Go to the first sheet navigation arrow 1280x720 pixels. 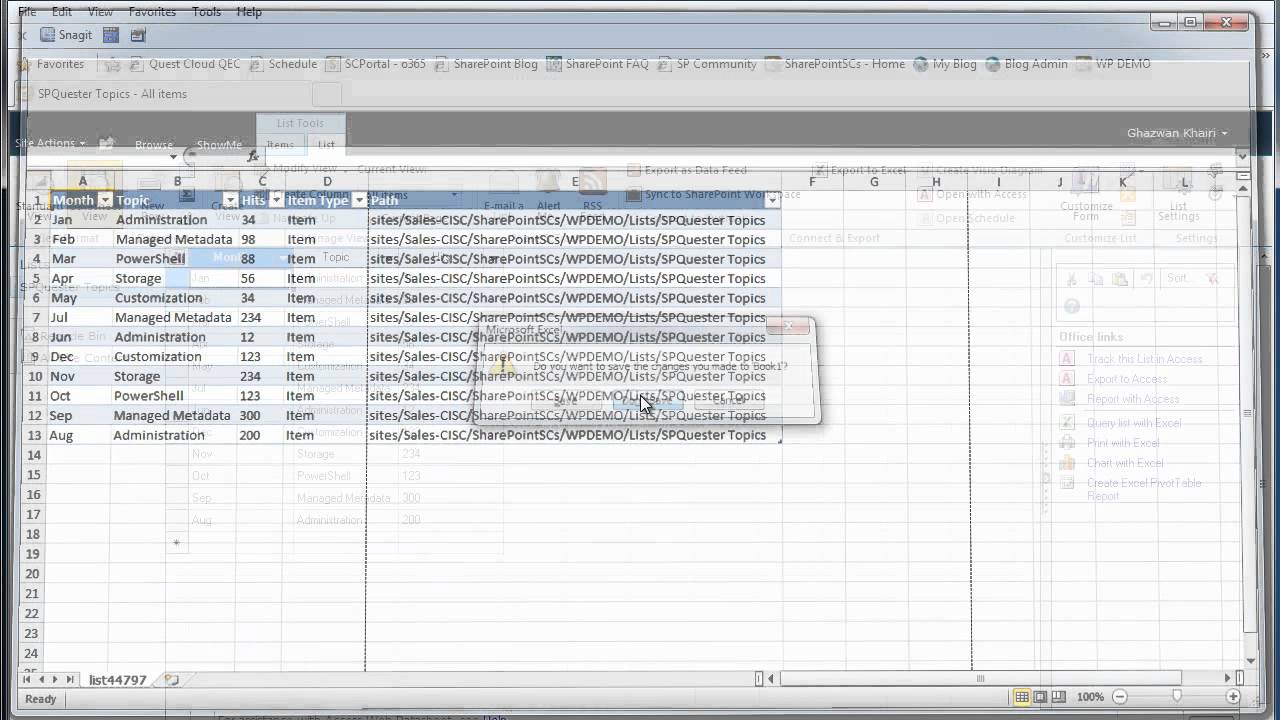[x=27, y=680]
